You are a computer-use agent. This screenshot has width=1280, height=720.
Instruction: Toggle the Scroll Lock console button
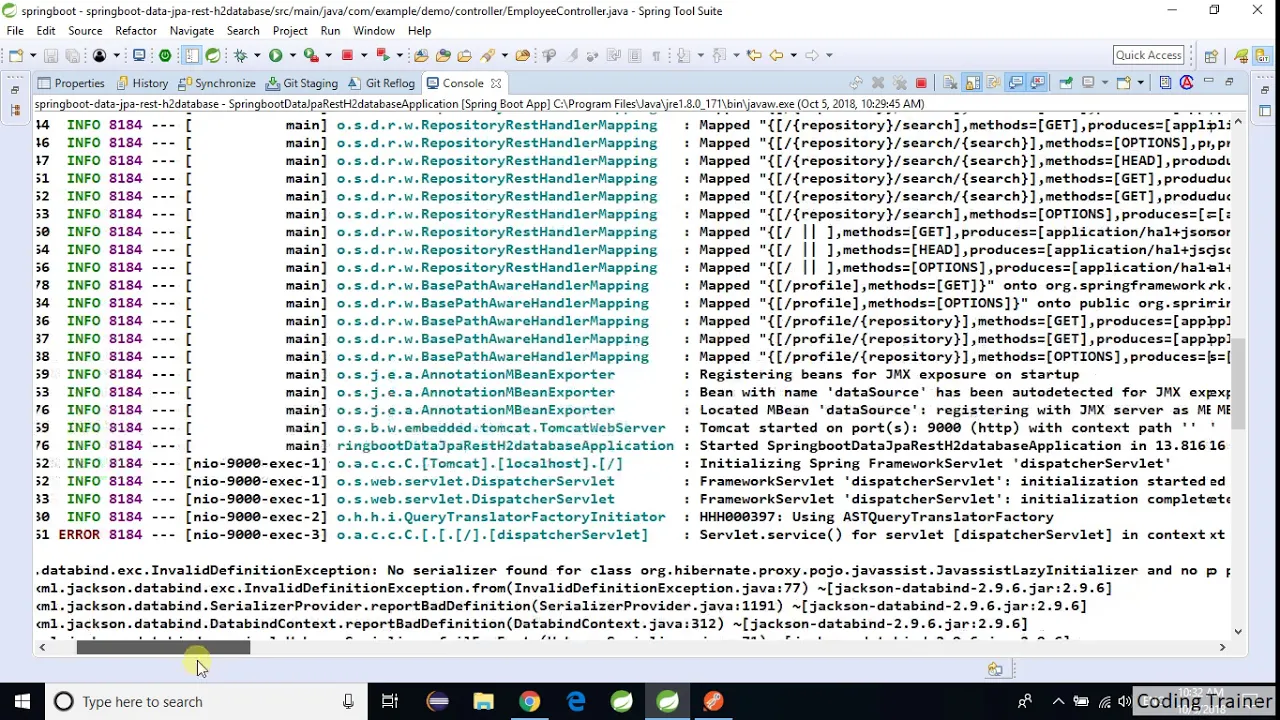pos(973,83)
